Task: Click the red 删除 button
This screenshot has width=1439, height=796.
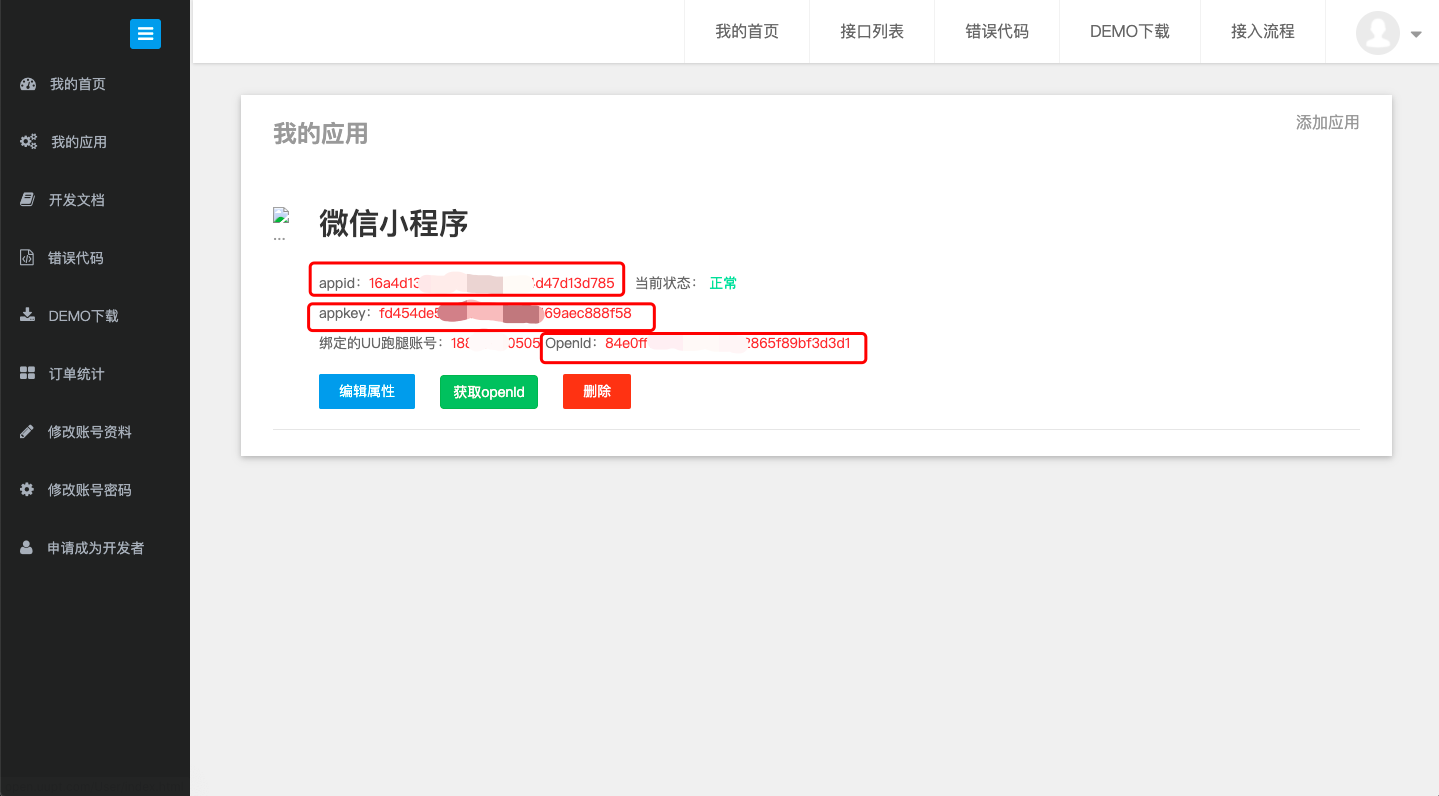Action: pos(597,391)
